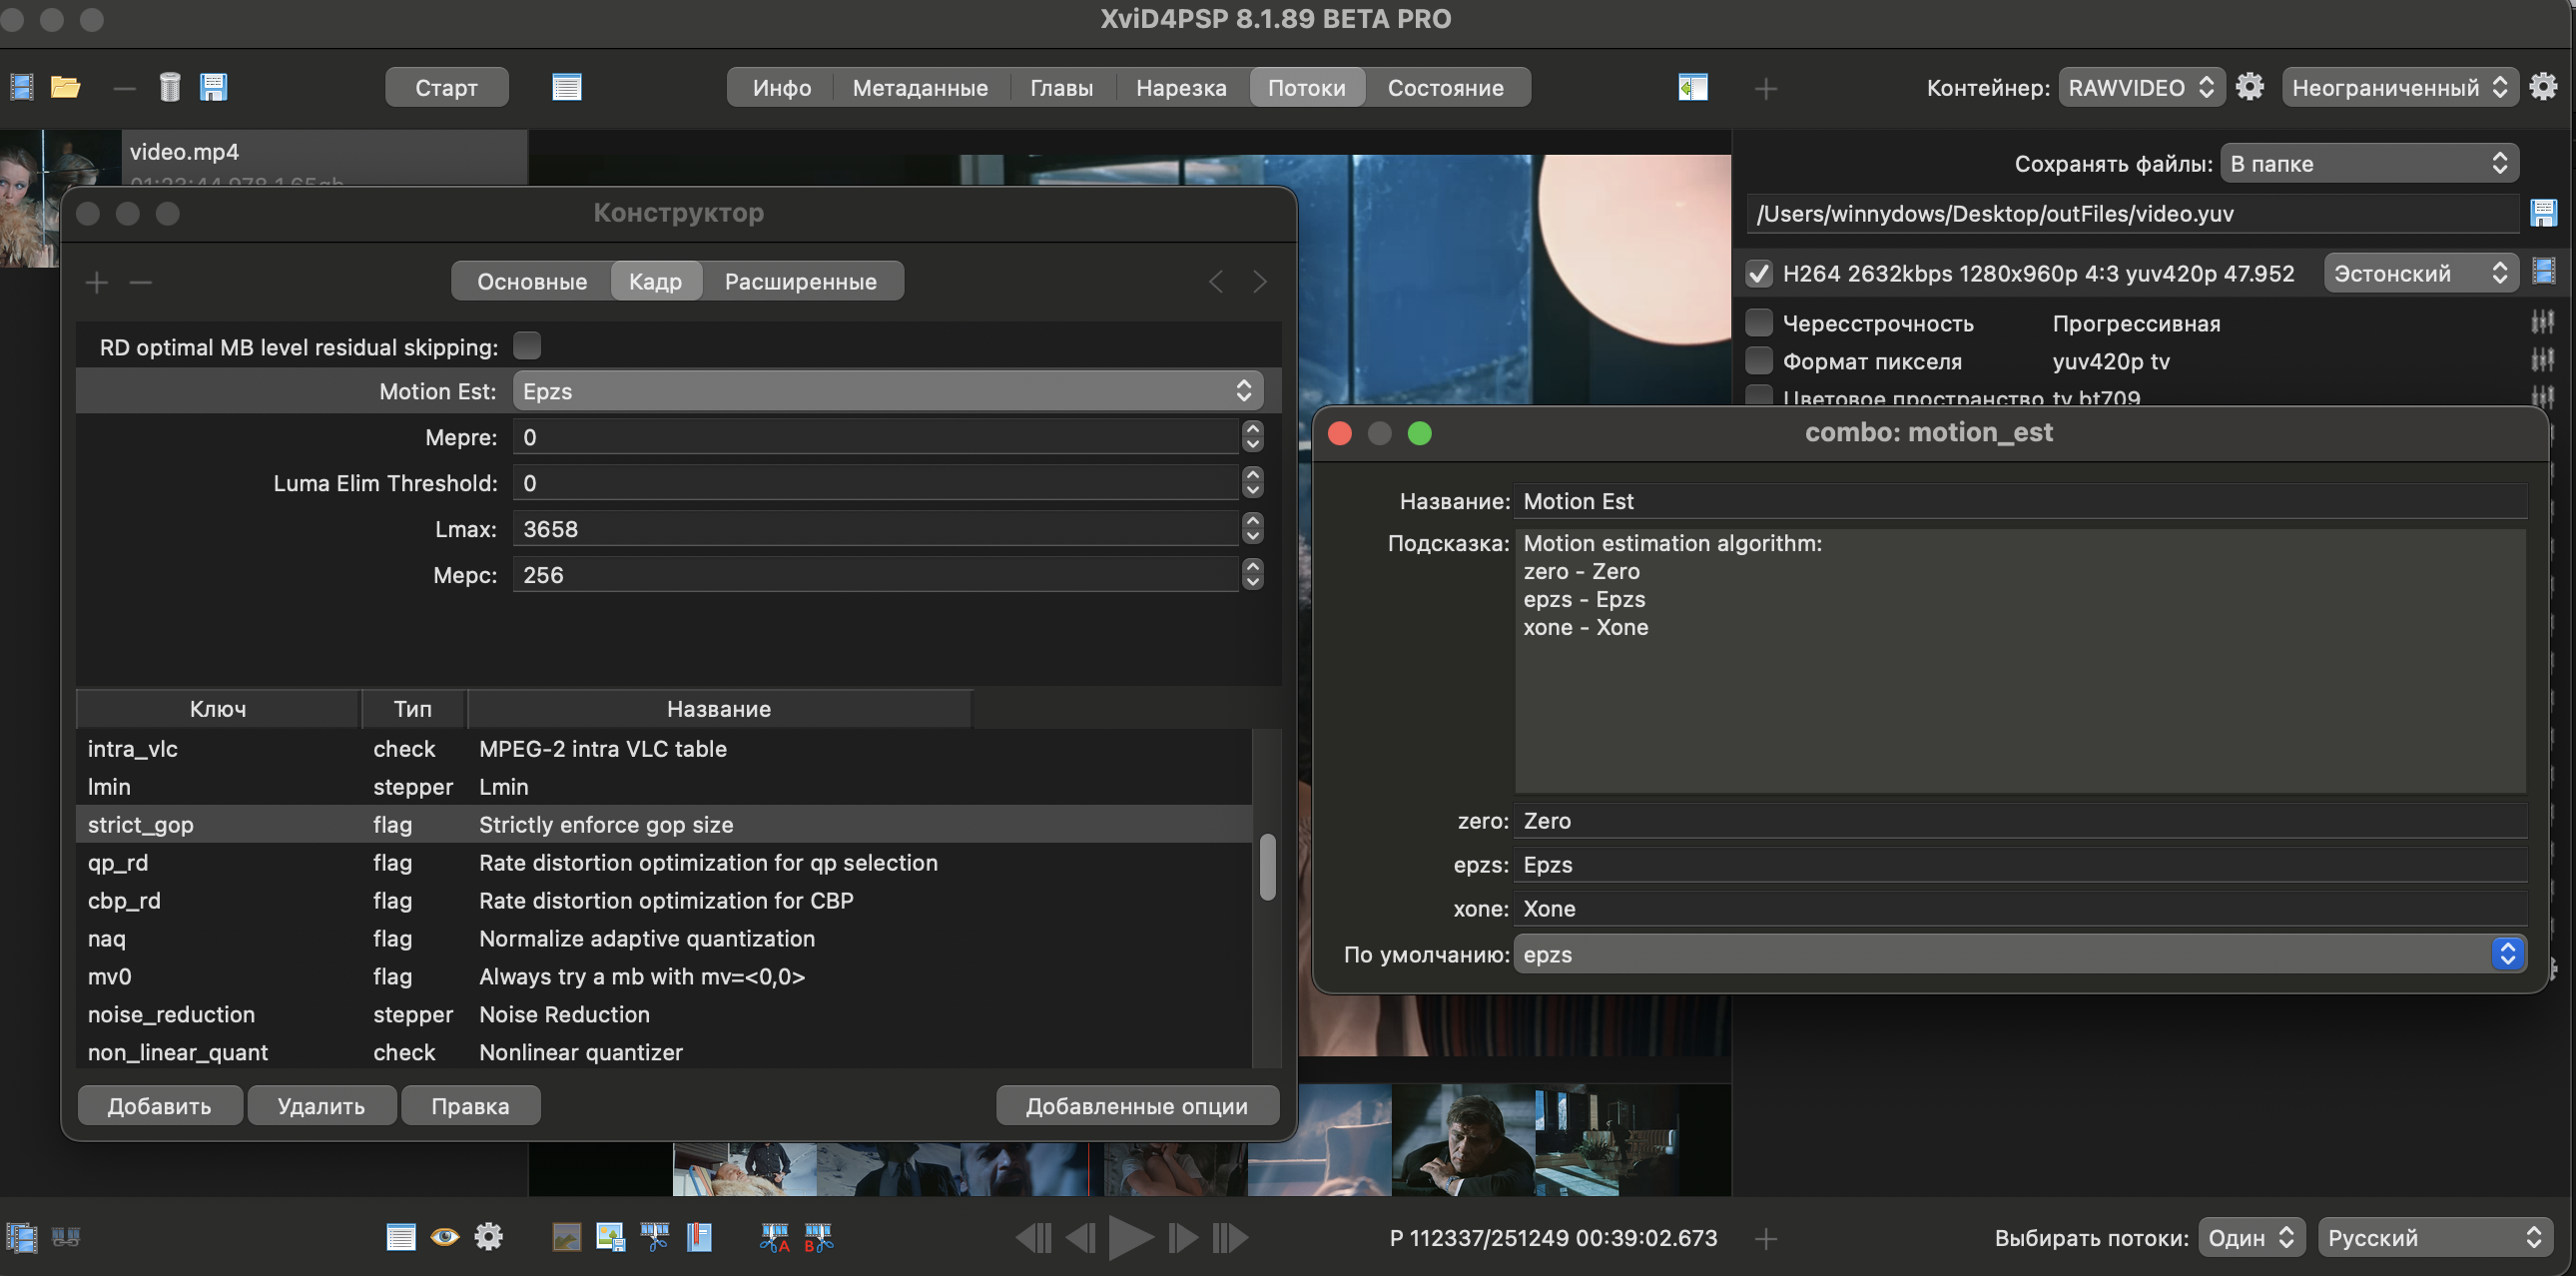Click the save-path floppy icon beside video.yuv
This screenshot has height=1276, width=2576.
click(x=2543, y=213)
